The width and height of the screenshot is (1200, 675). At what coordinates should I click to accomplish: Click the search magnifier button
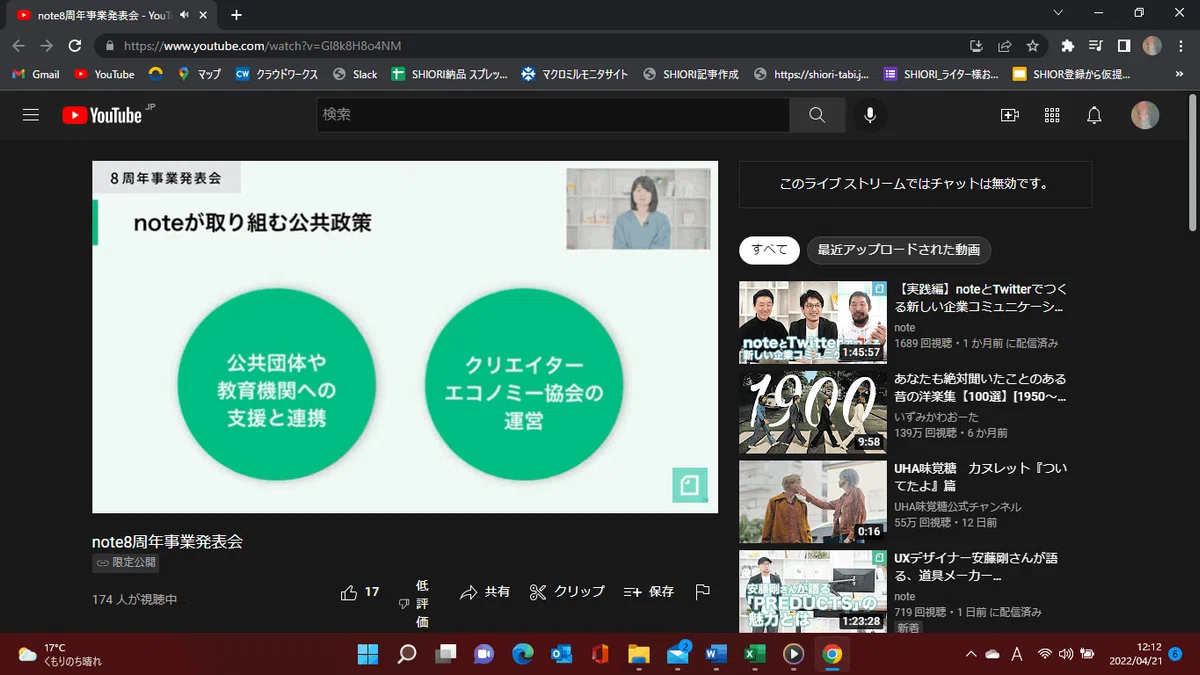tap(817, 115)
